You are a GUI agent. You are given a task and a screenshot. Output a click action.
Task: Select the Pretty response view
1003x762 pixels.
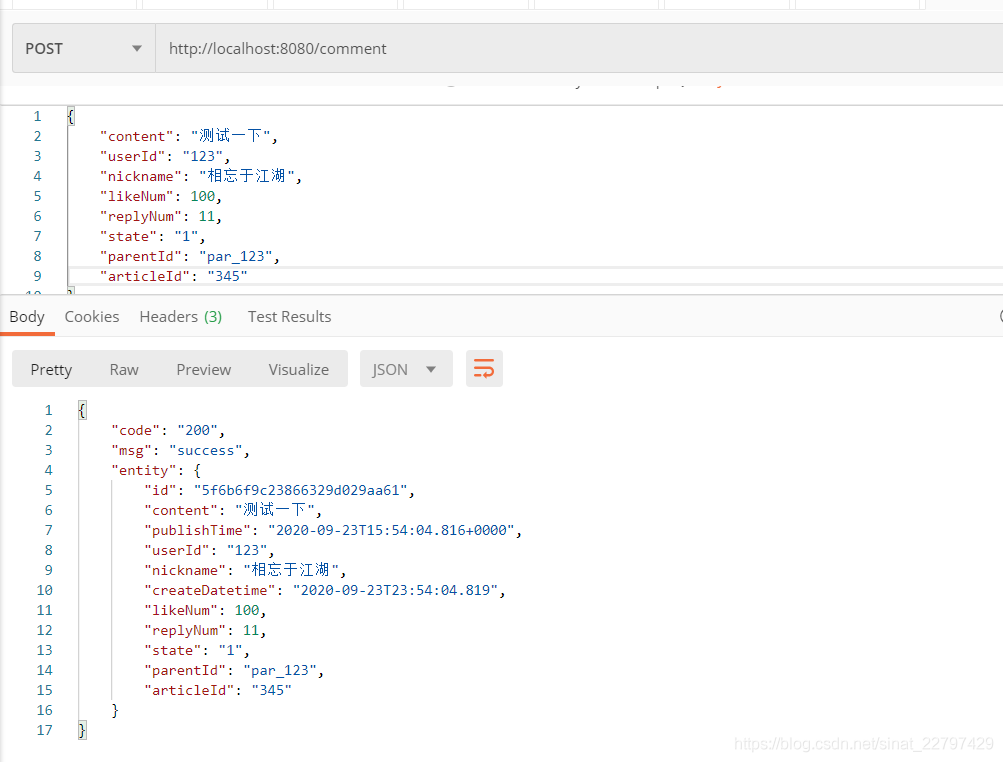tap(51, 368)
